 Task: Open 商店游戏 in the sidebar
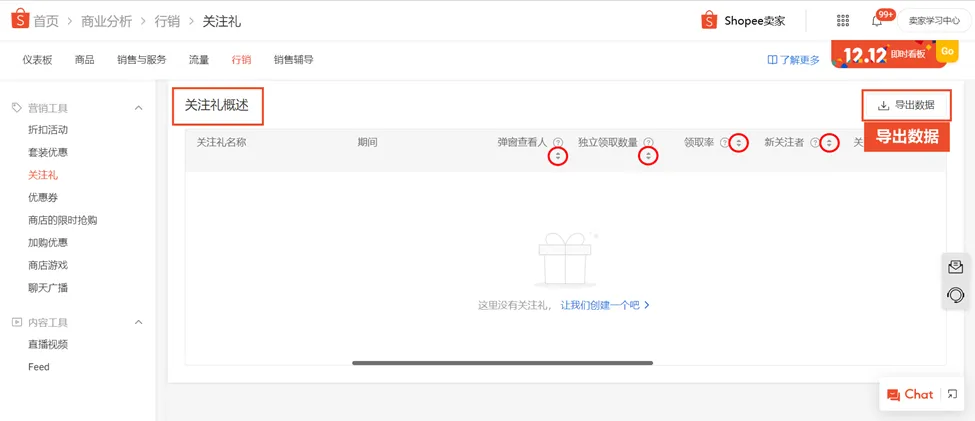point(48,265)
